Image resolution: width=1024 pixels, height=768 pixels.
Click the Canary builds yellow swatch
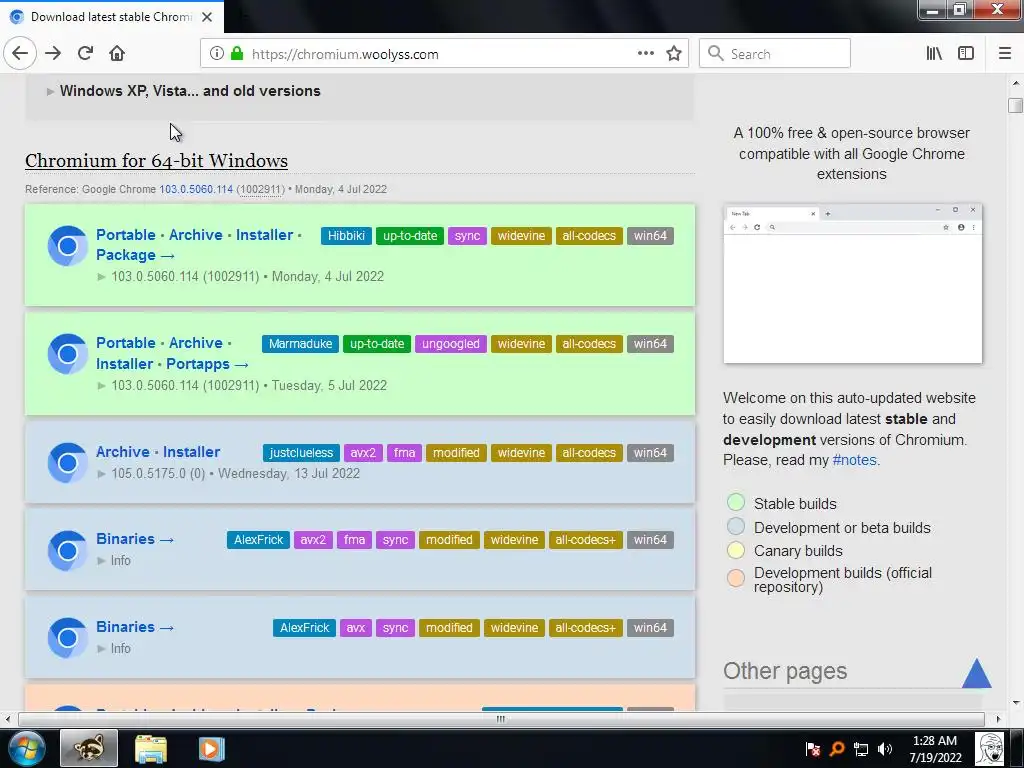pos(736,550)
